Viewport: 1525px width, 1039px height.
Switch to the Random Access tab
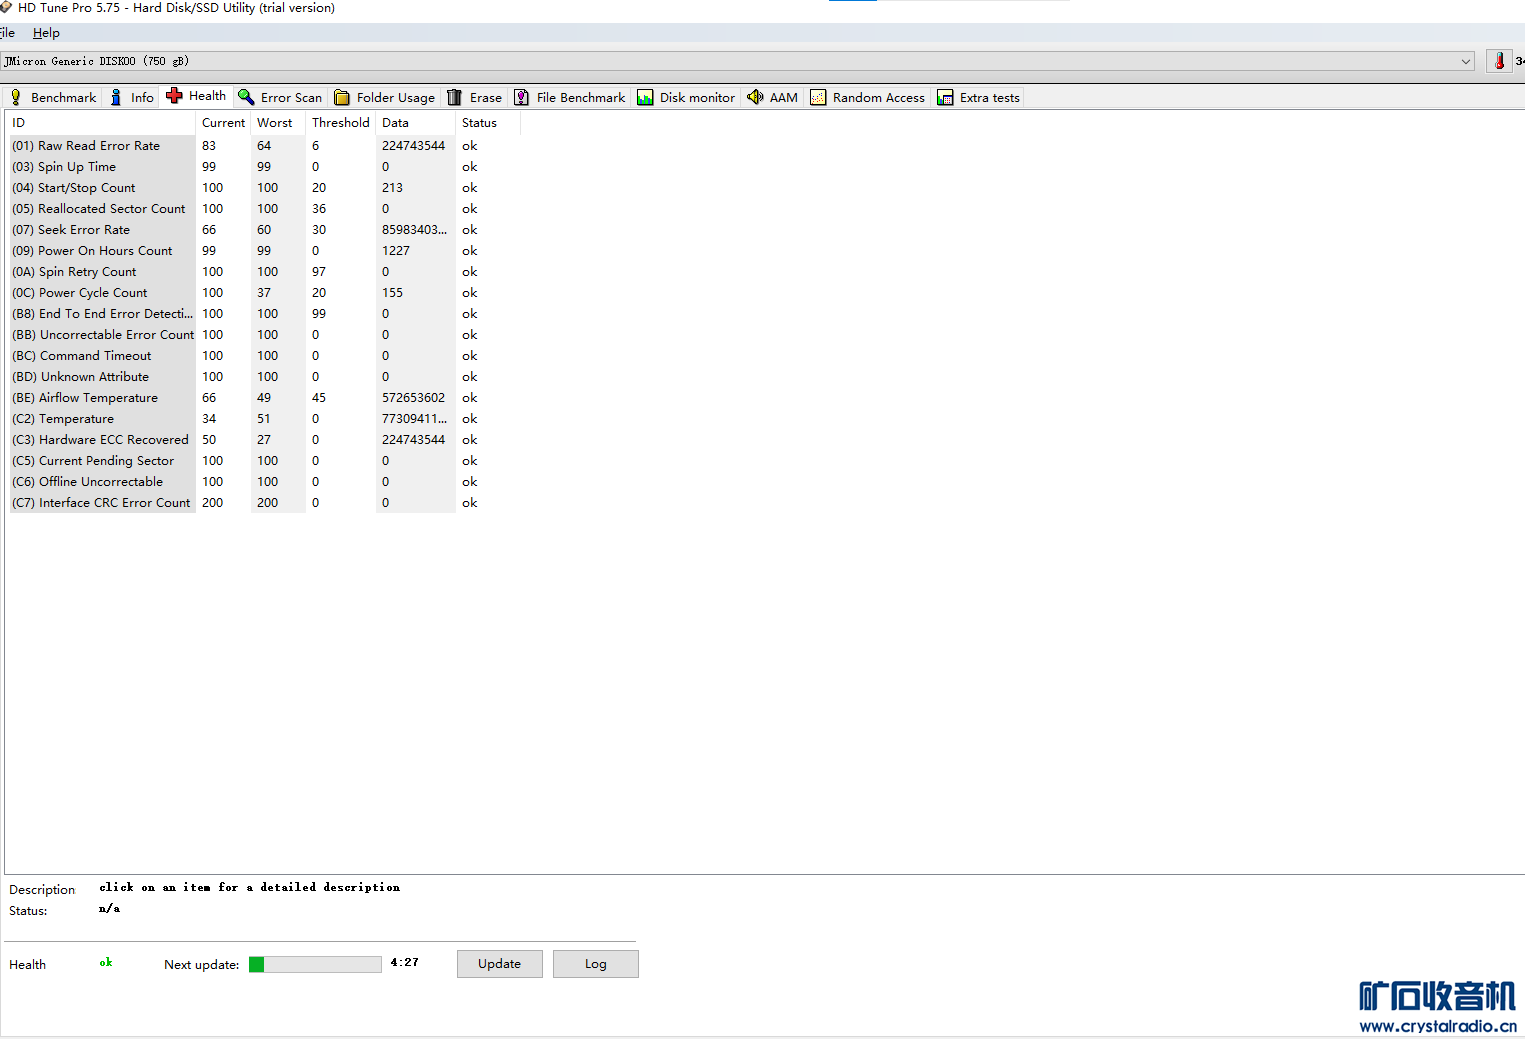868,97
